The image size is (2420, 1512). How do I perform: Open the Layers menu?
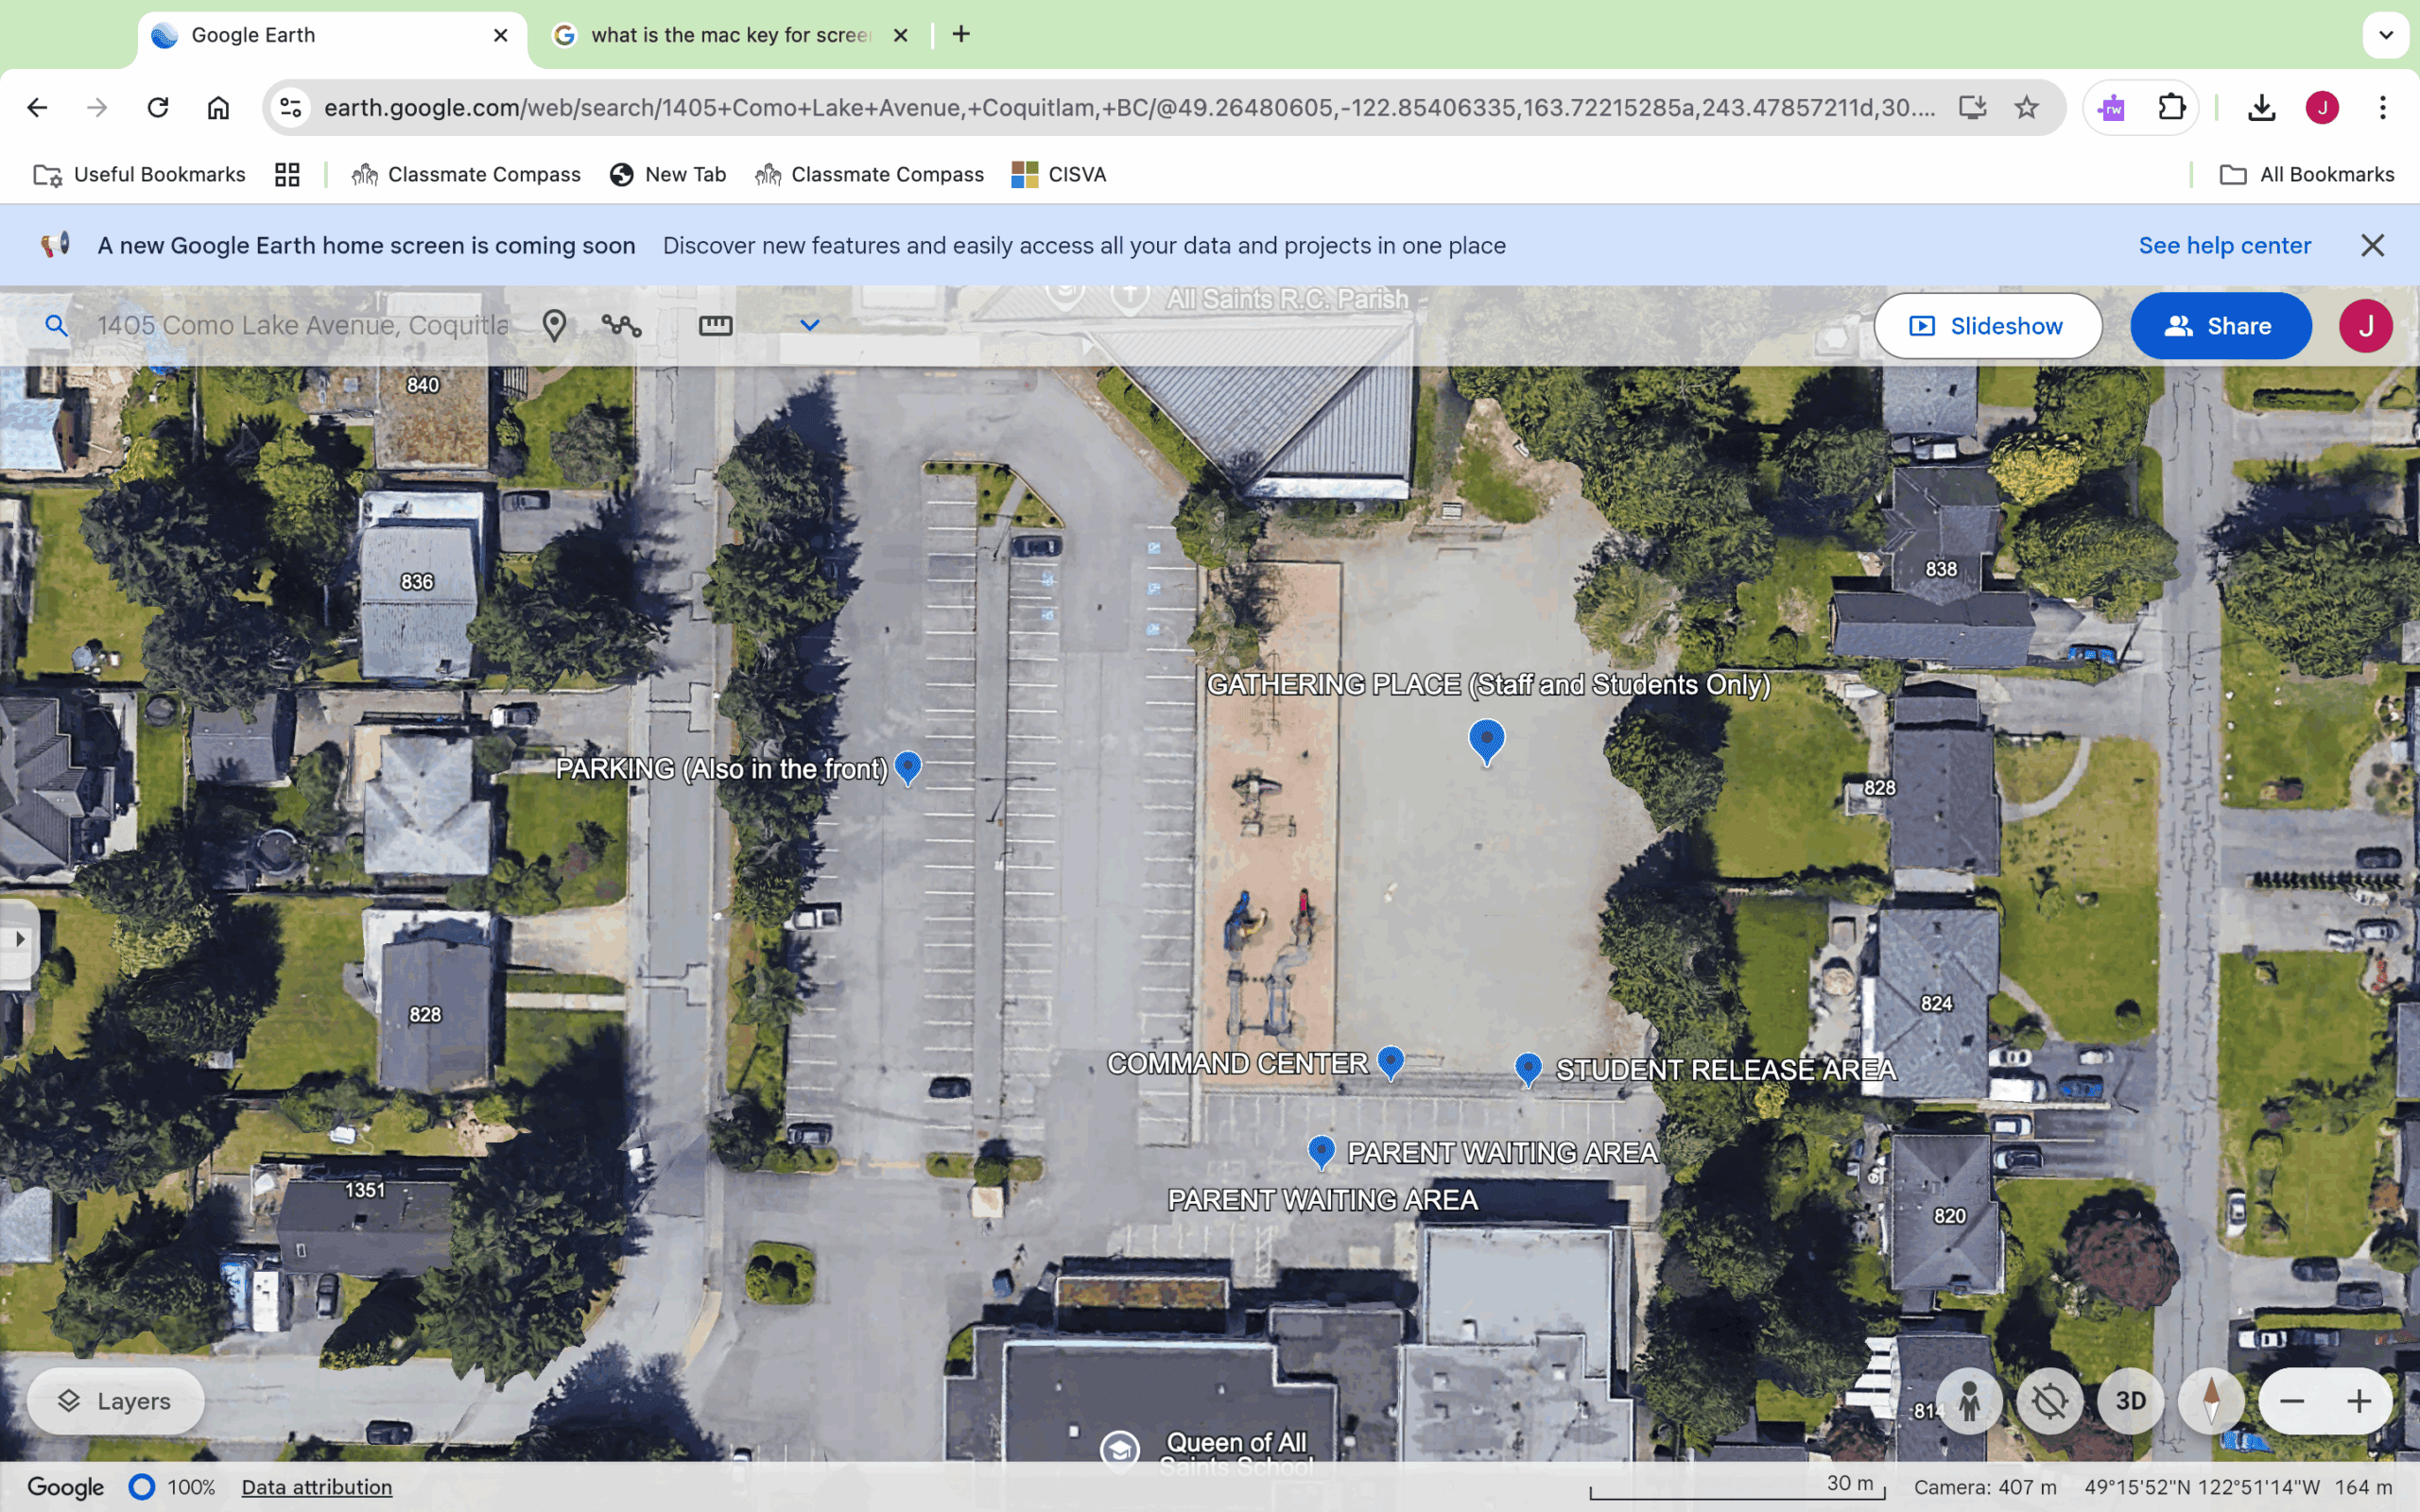(115, 1401)
